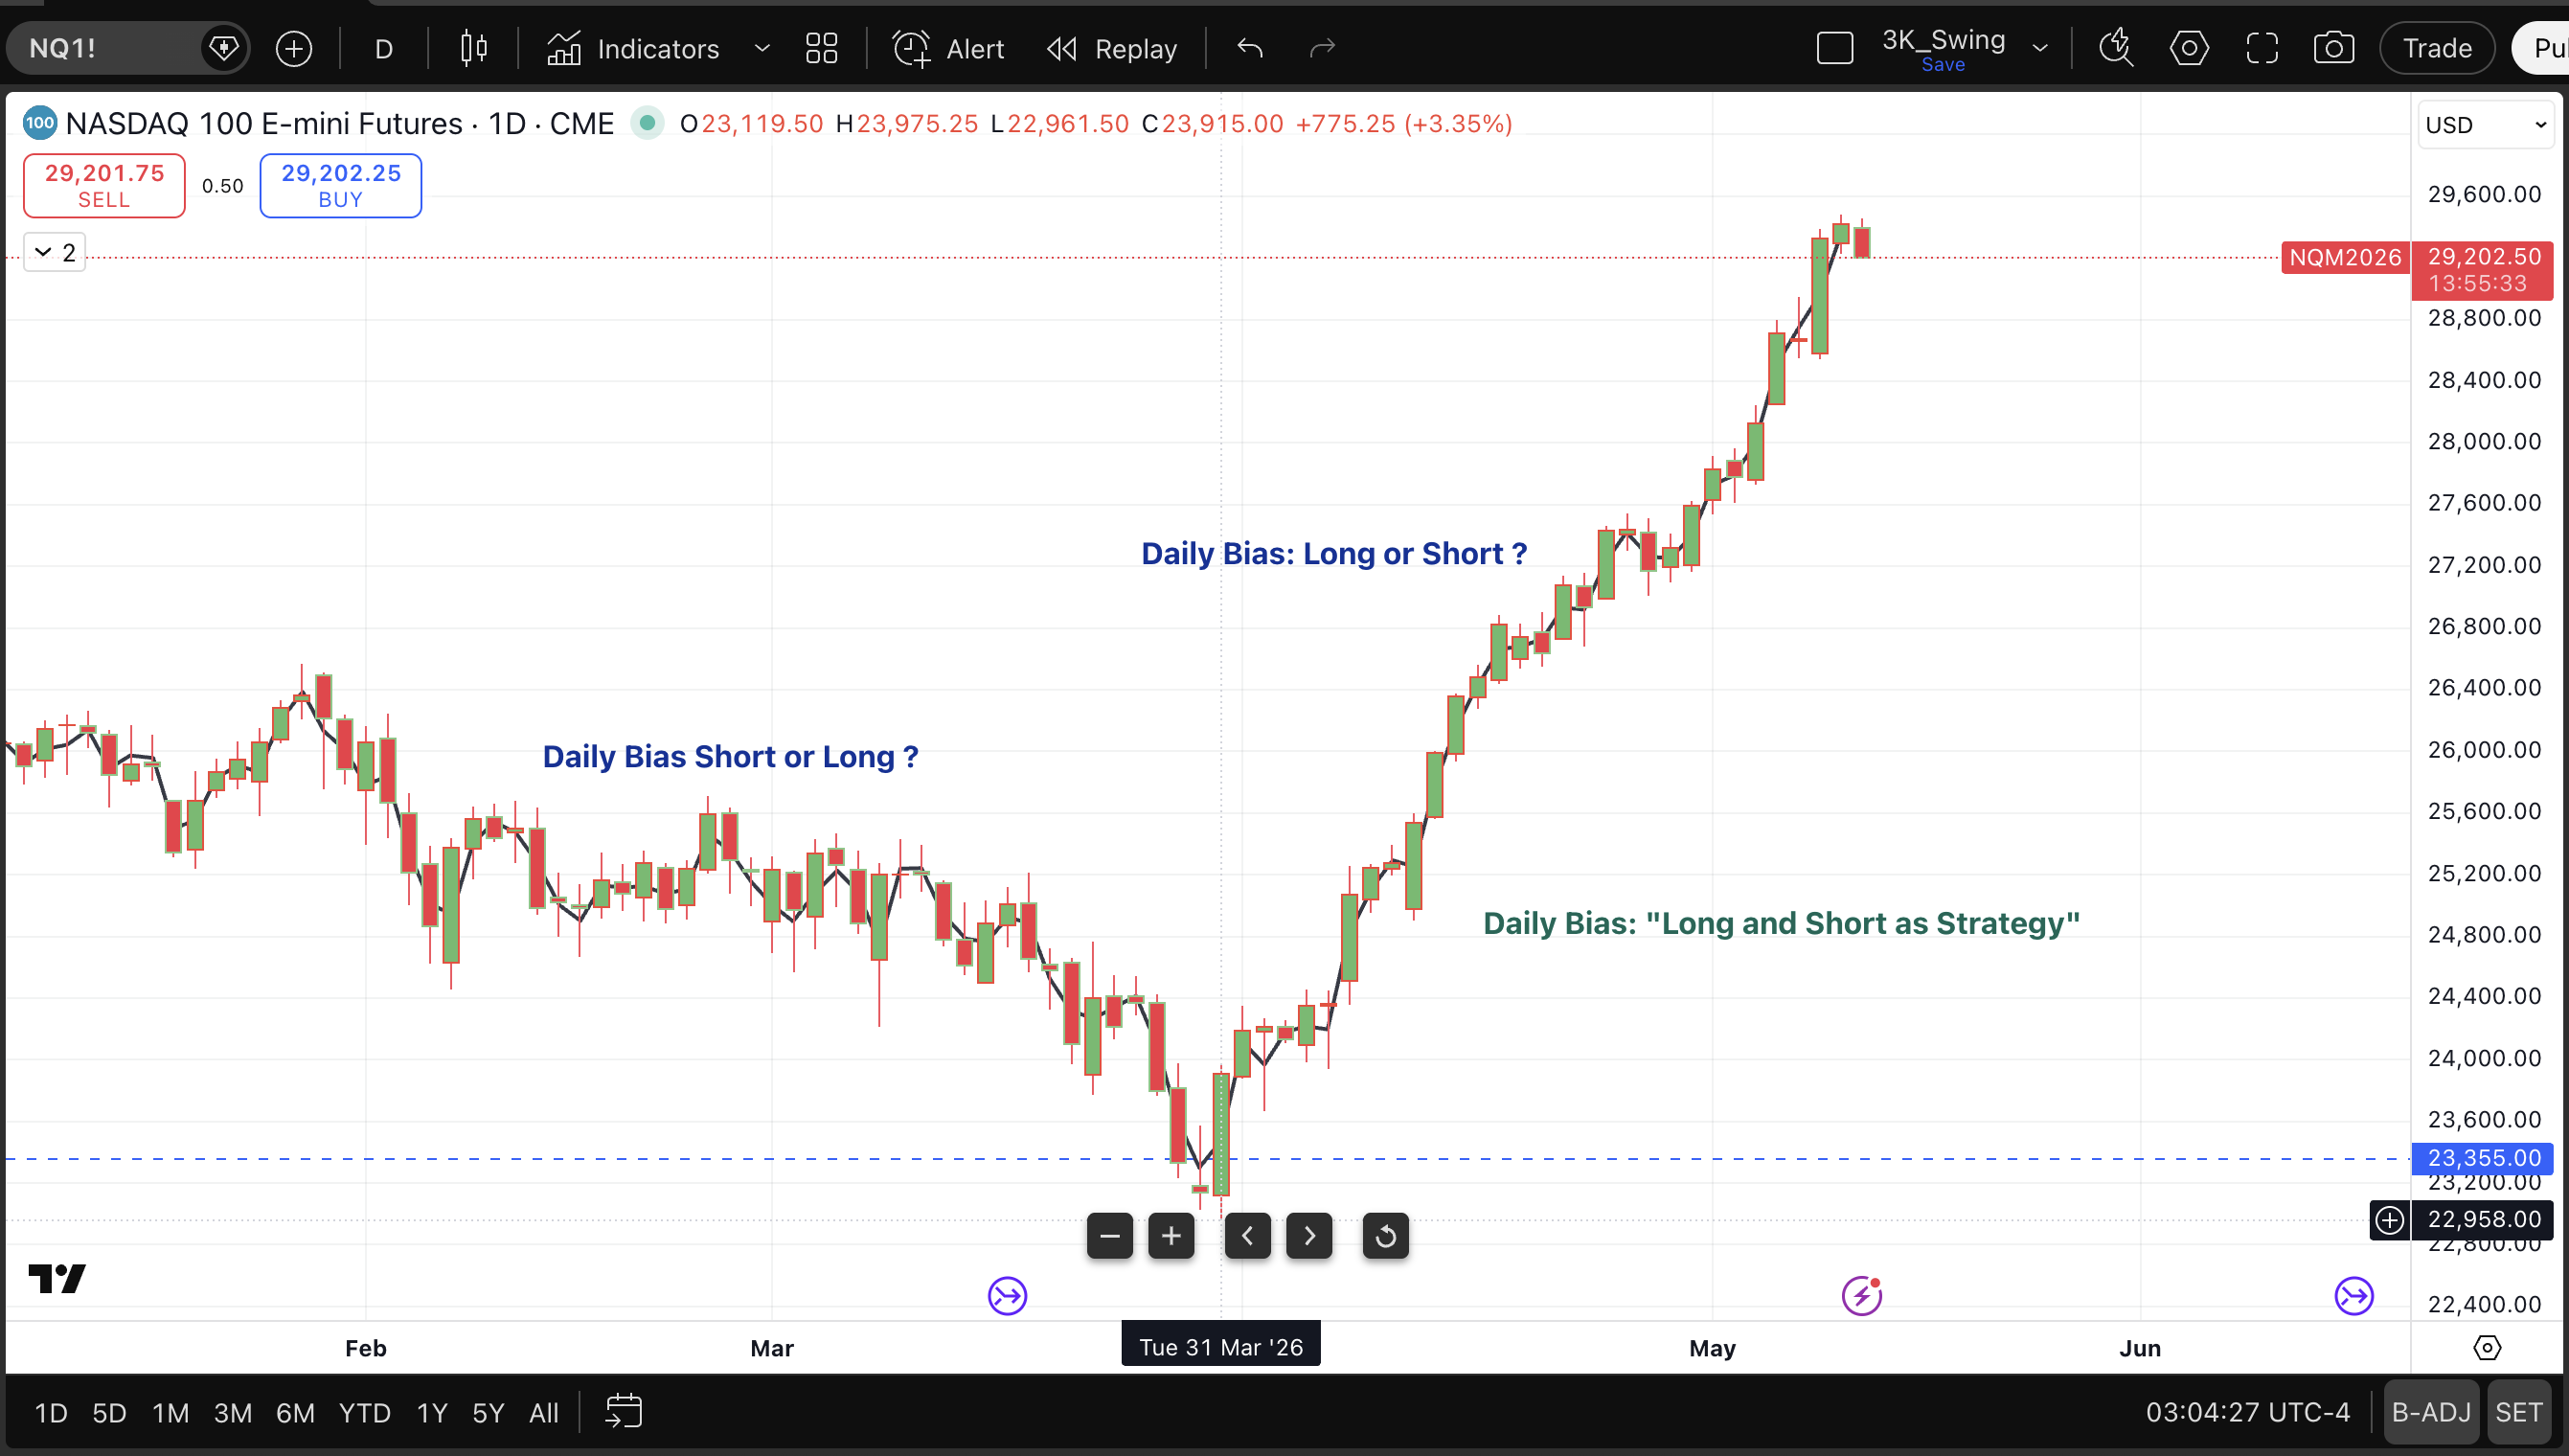Select the 3M date range

232,1413
